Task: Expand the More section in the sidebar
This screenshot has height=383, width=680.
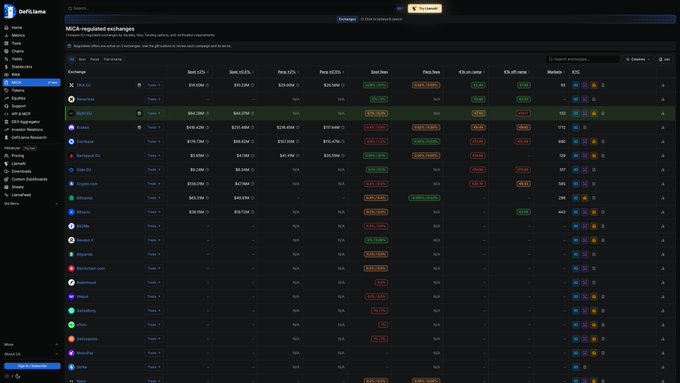Action: [31, 344]
